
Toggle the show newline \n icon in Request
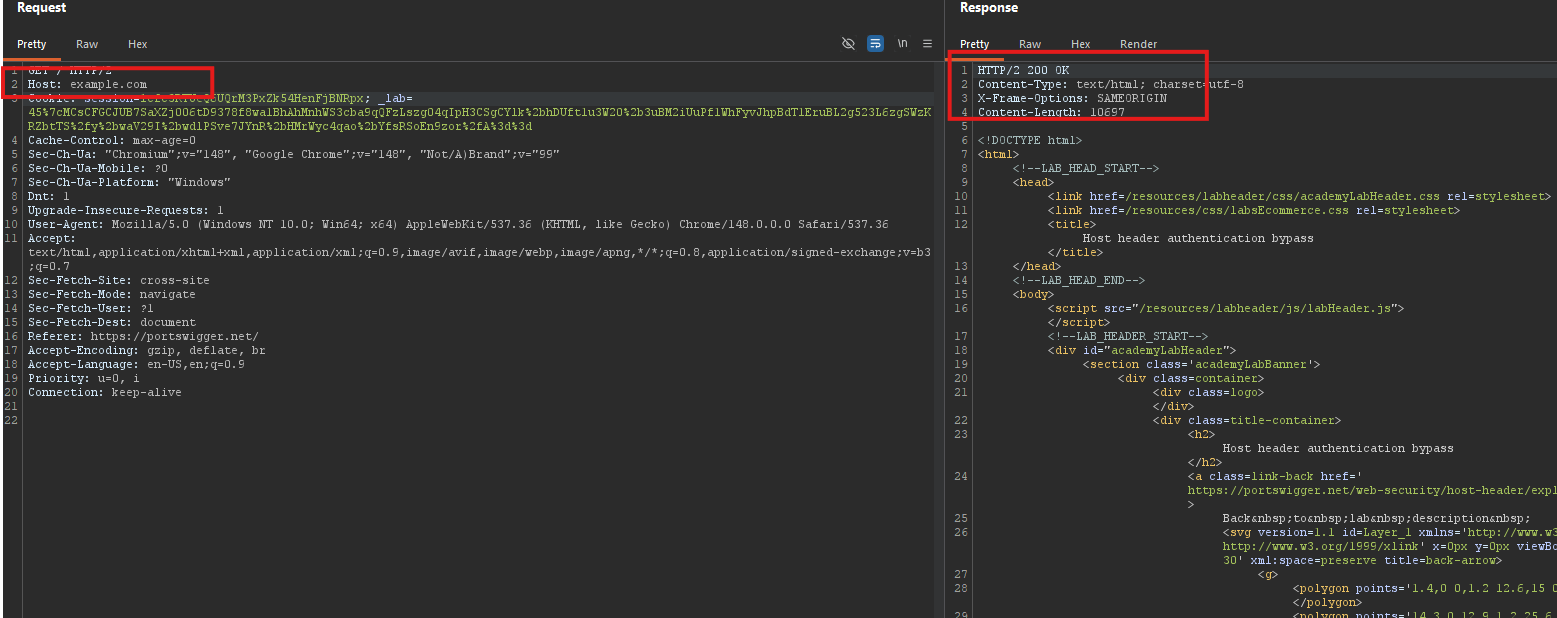coord(902,44)
